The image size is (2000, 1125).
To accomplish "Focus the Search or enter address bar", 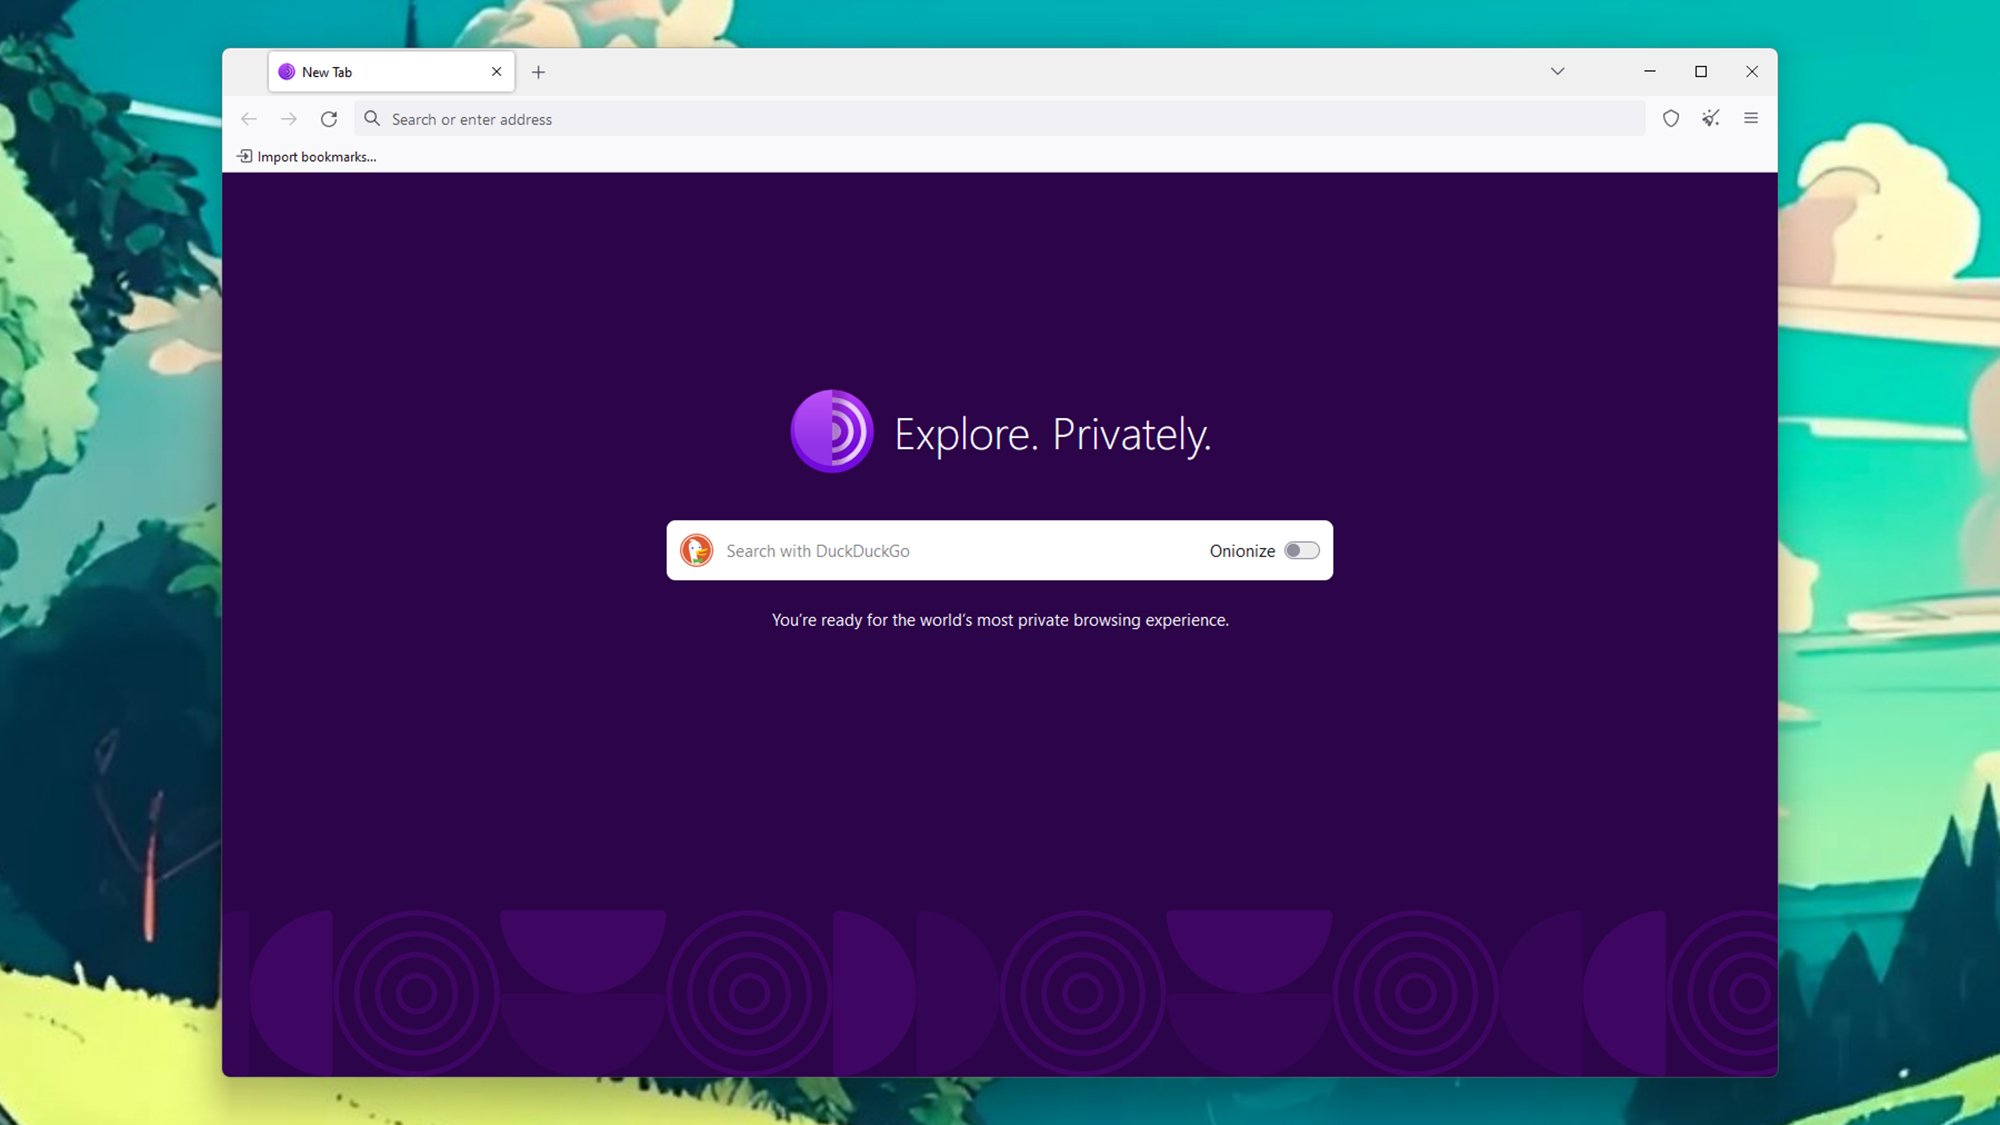I will 1000,119.
